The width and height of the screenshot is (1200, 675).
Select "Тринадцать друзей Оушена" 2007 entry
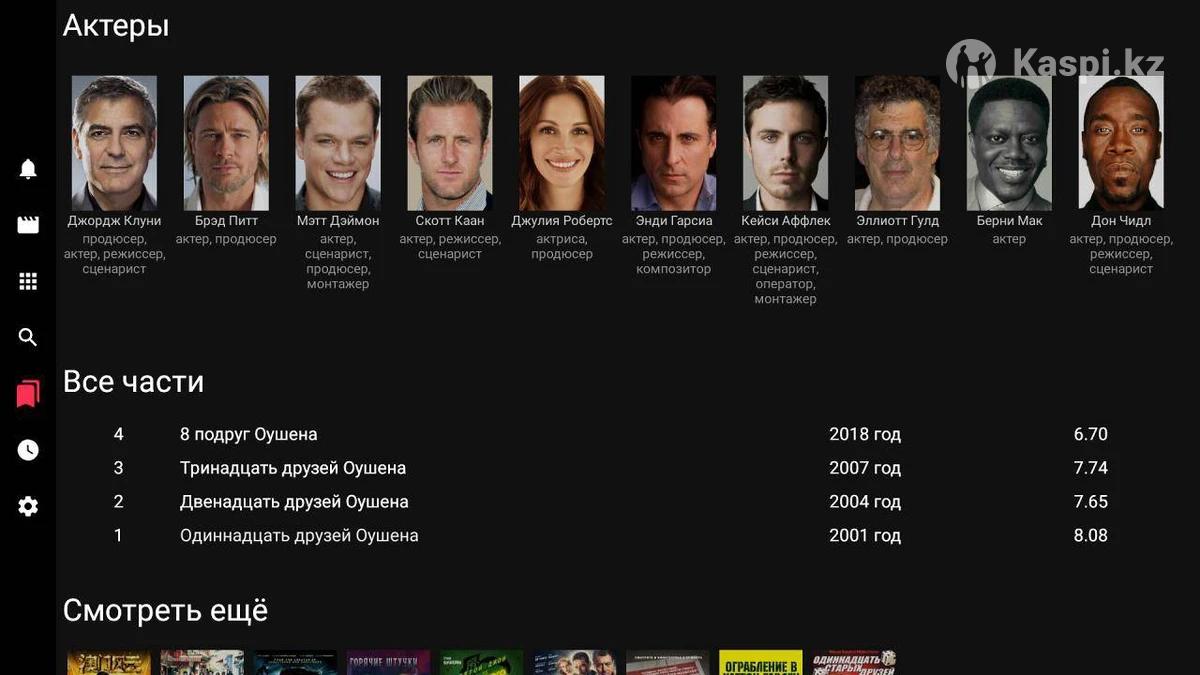(x=293, y=468)
